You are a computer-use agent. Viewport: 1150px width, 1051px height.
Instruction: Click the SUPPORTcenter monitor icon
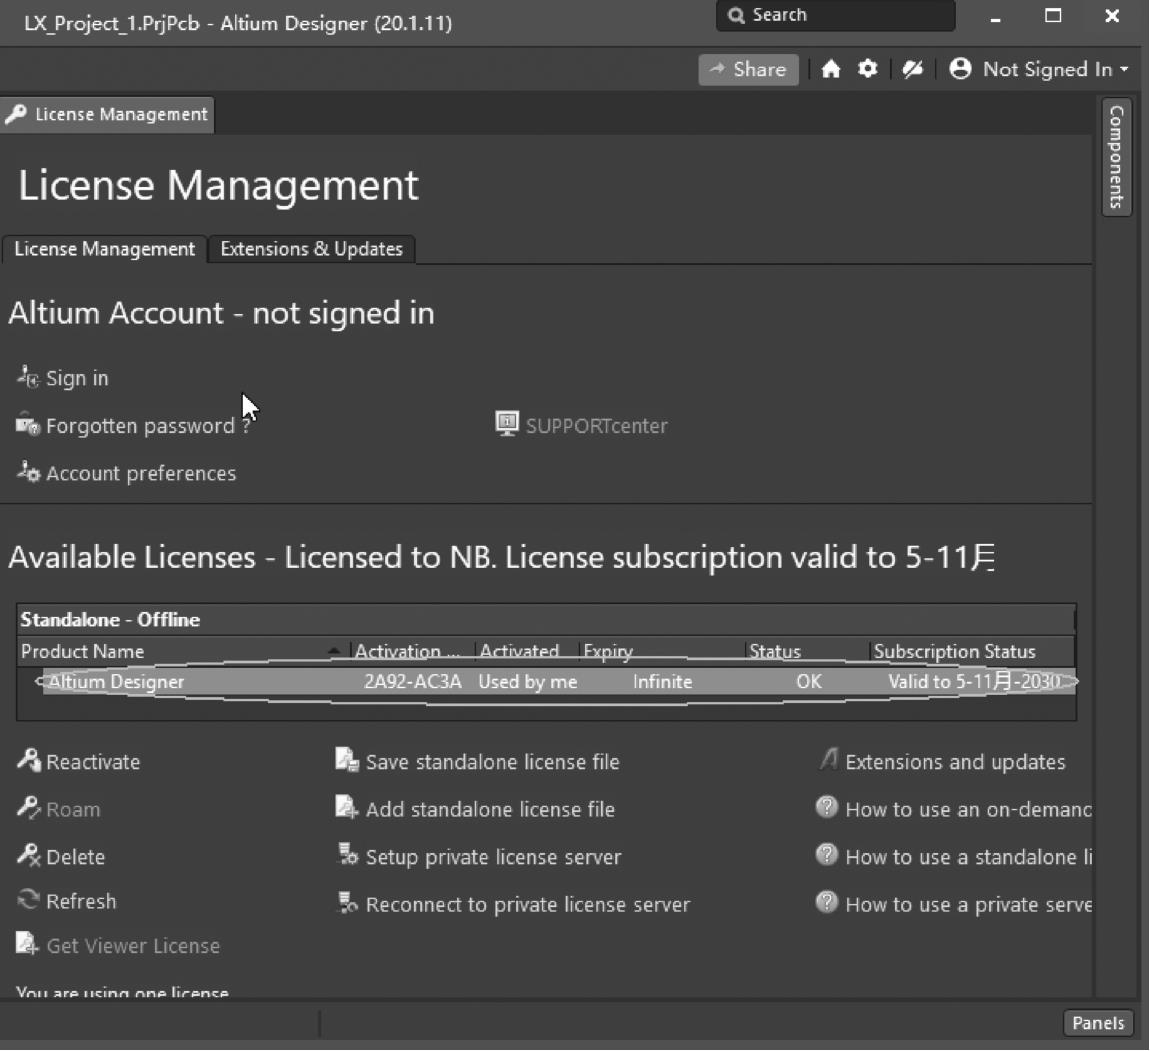[507, 424]
